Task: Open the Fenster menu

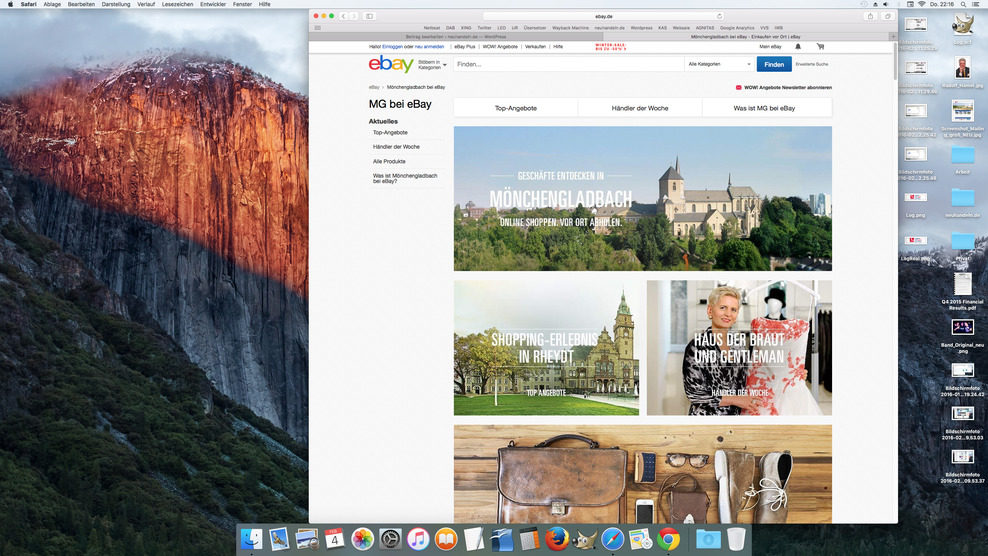Action: coord(242,4)
